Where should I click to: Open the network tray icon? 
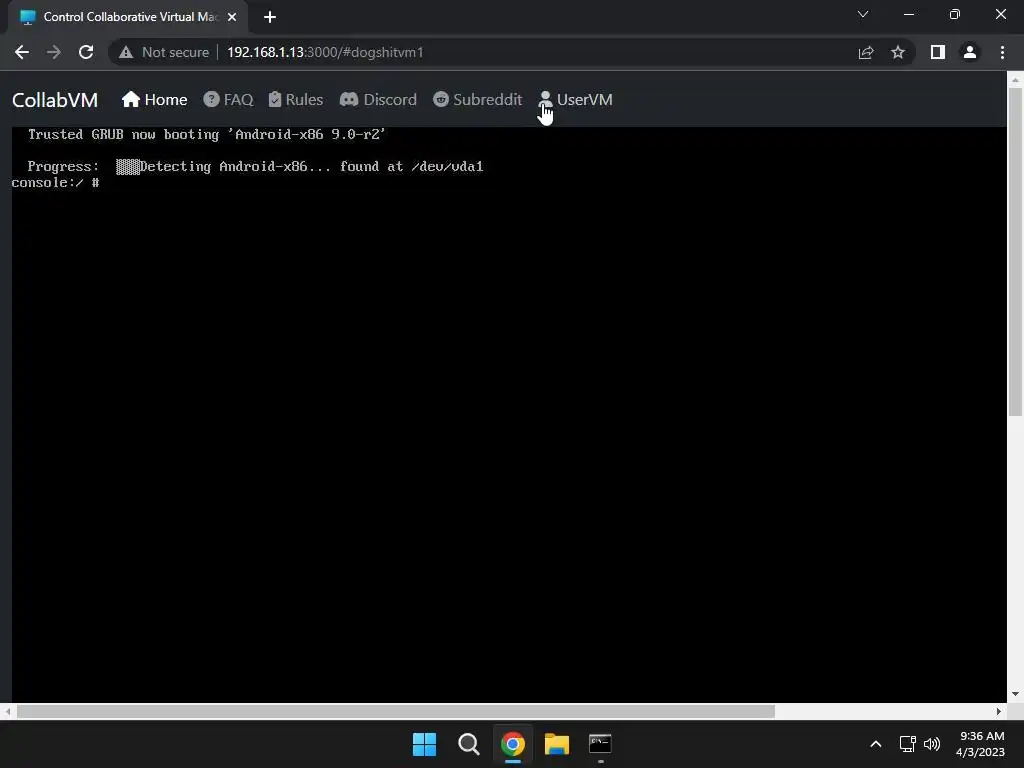tap(907, 744)
